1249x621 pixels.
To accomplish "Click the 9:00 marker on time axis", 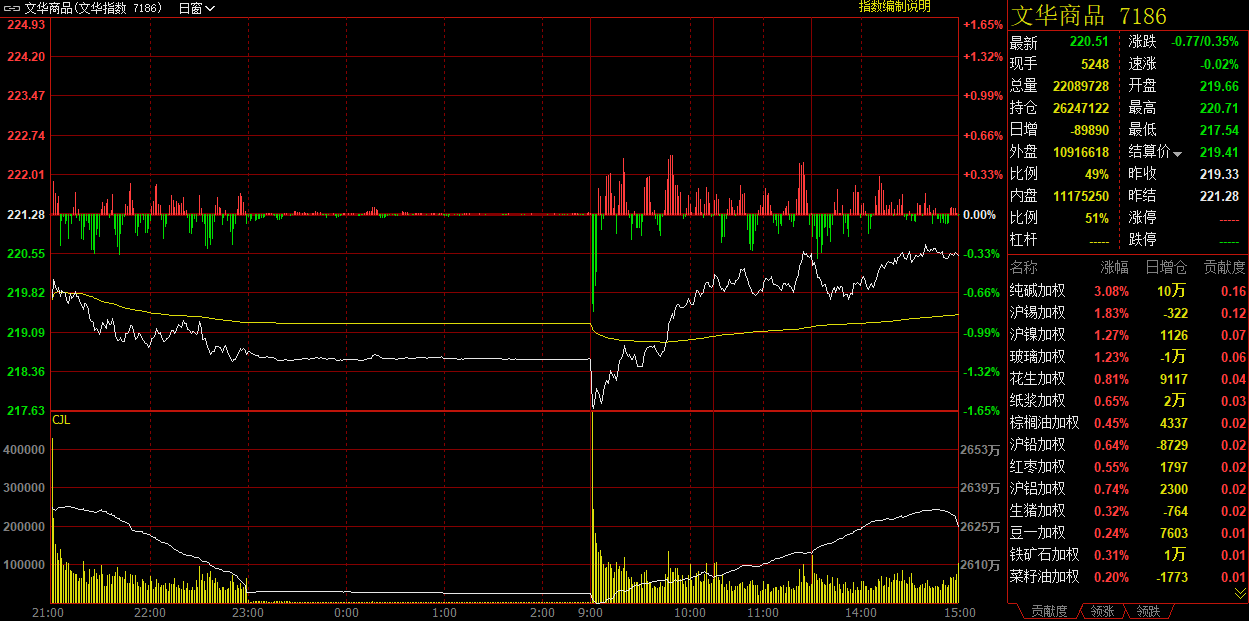I will point(591,612).
